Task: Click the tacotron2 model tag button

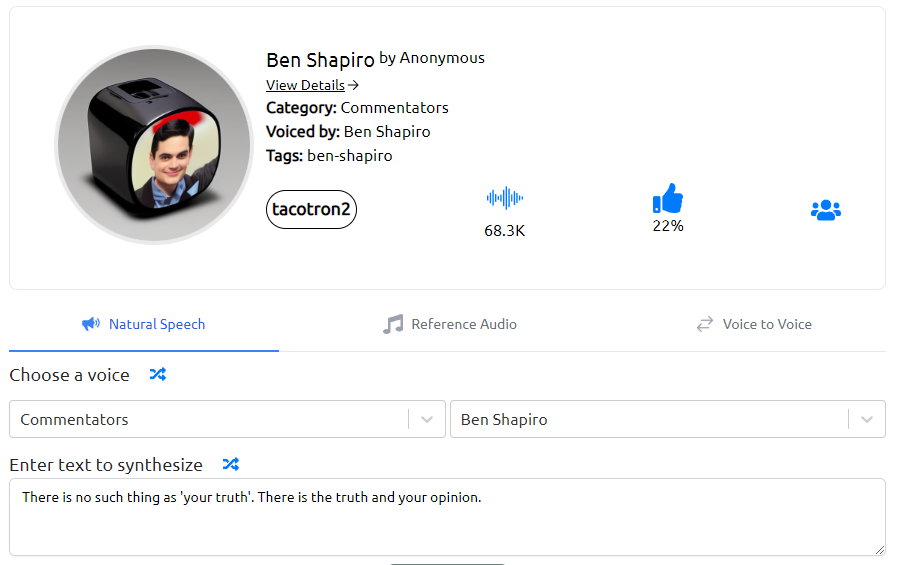Action: pyautogui.click(x=311, y=209)
